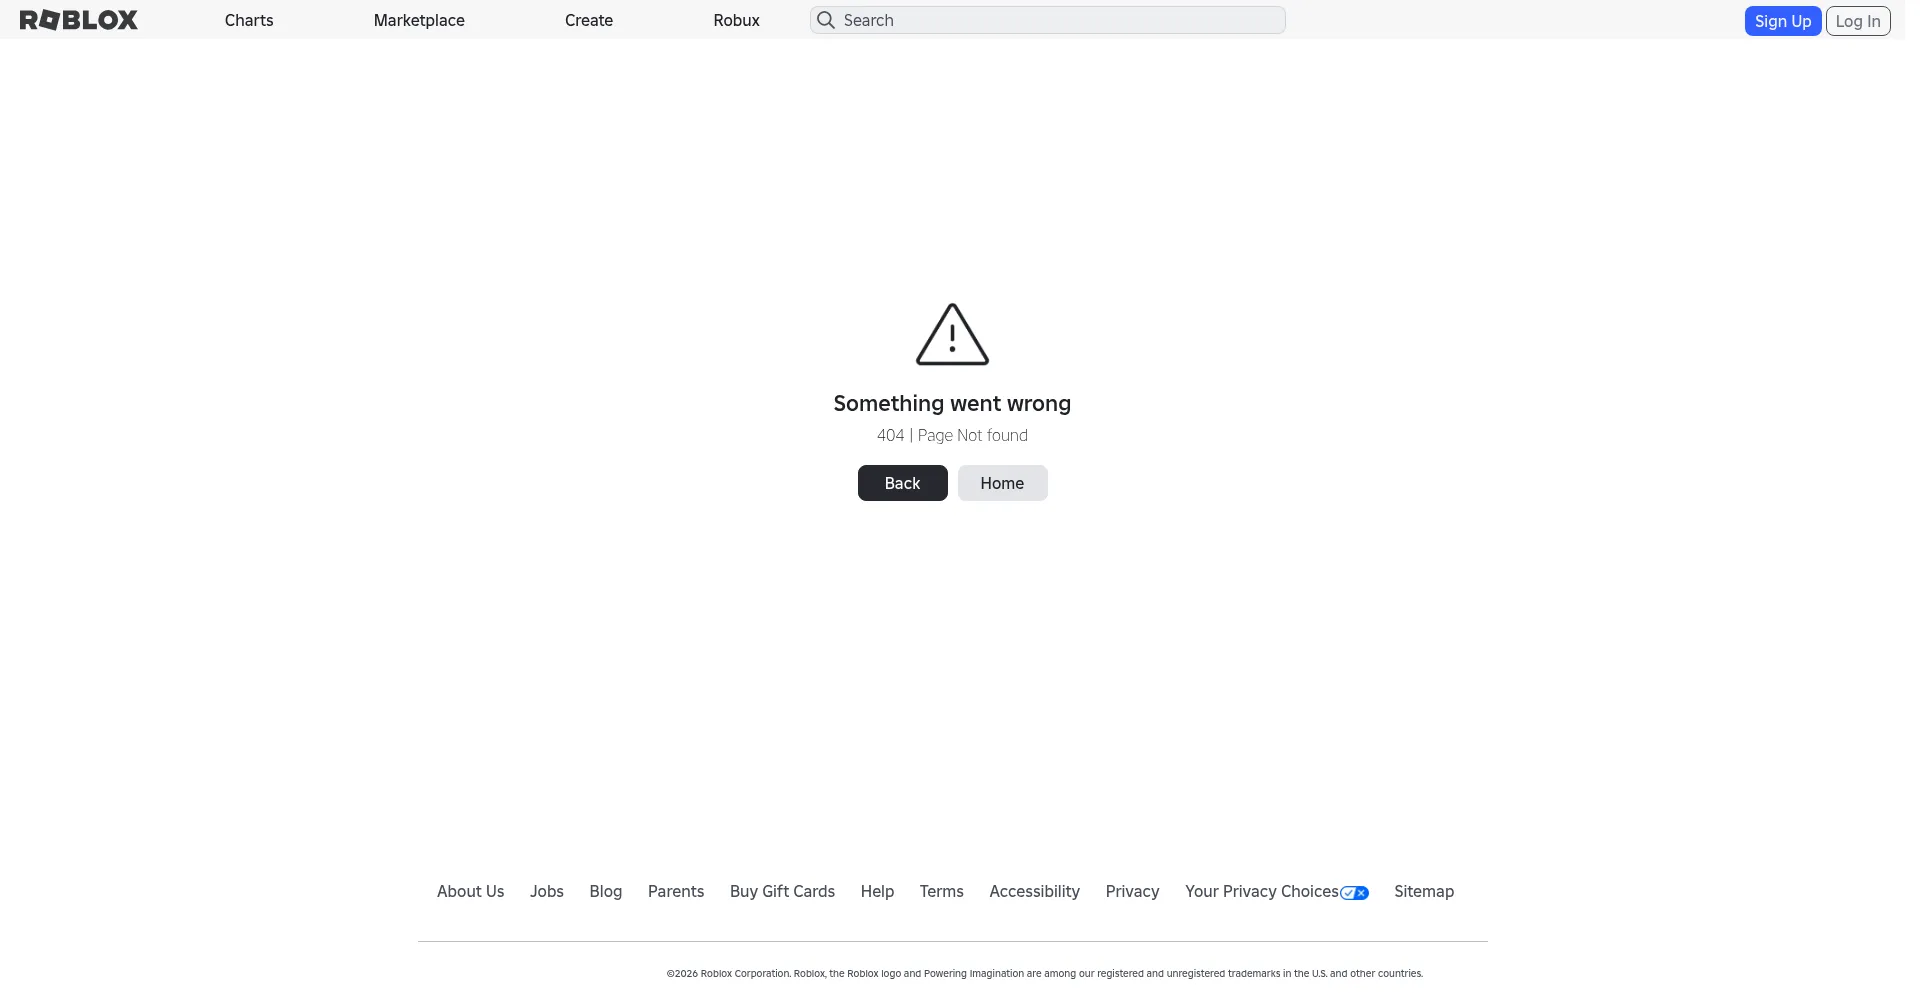Open the Accessibility footer link
The width and height of the screenshot is (1920, 993).
[x=1034, y=891]
